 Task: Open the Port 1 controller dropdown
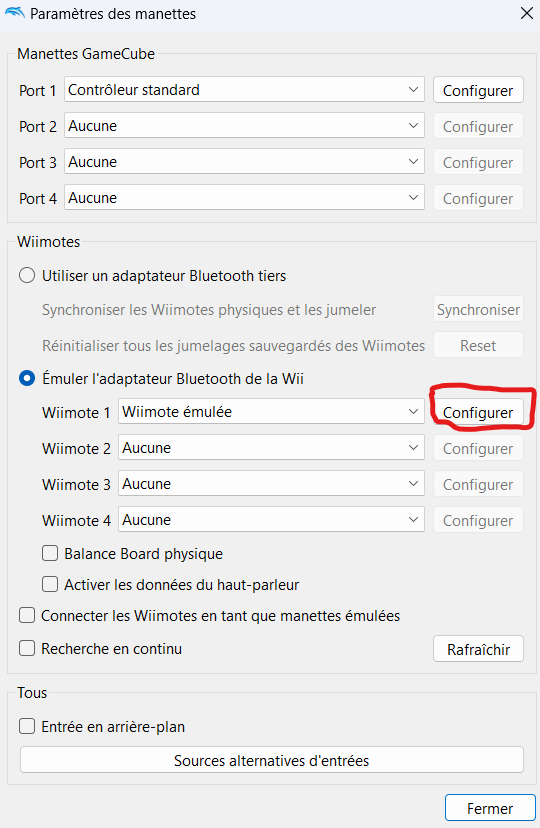244,90
